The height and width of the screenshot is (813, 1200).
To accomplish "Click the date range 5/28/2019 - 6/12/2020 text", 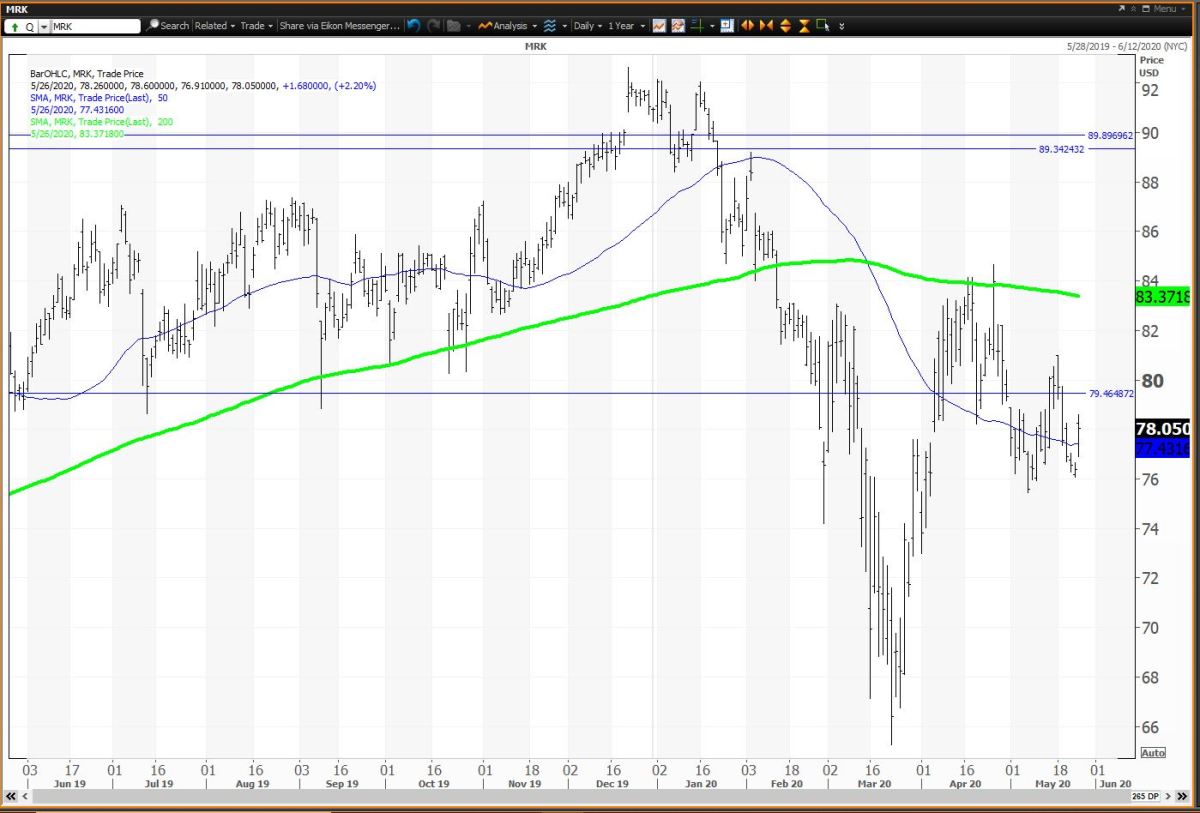I will click(x=1127, y=46).
